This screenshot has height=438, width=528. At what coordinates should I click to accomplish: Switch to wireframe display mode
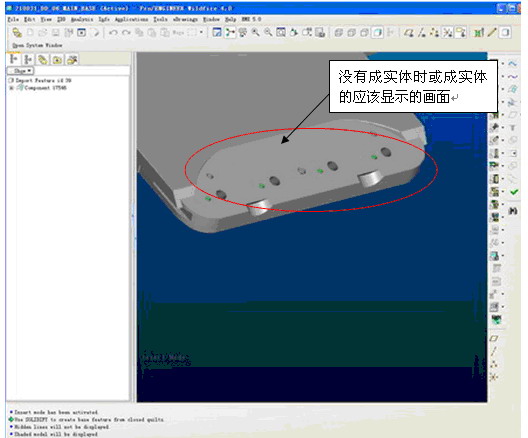coord(338,32)
